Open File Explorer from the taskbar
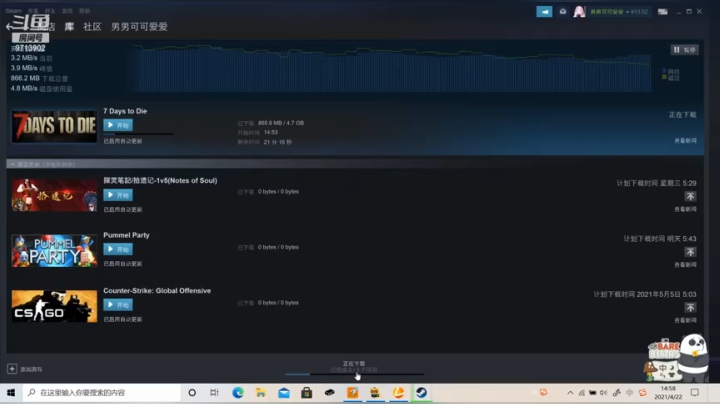The height and width of the screenshot is (404, 720). pyautogui.click(x=260, y=393)
